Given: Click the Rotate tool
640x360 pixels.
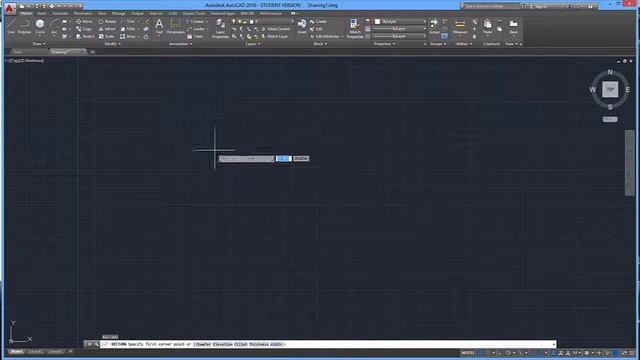Looking at the screenshot, I should [x=107, y=21].
